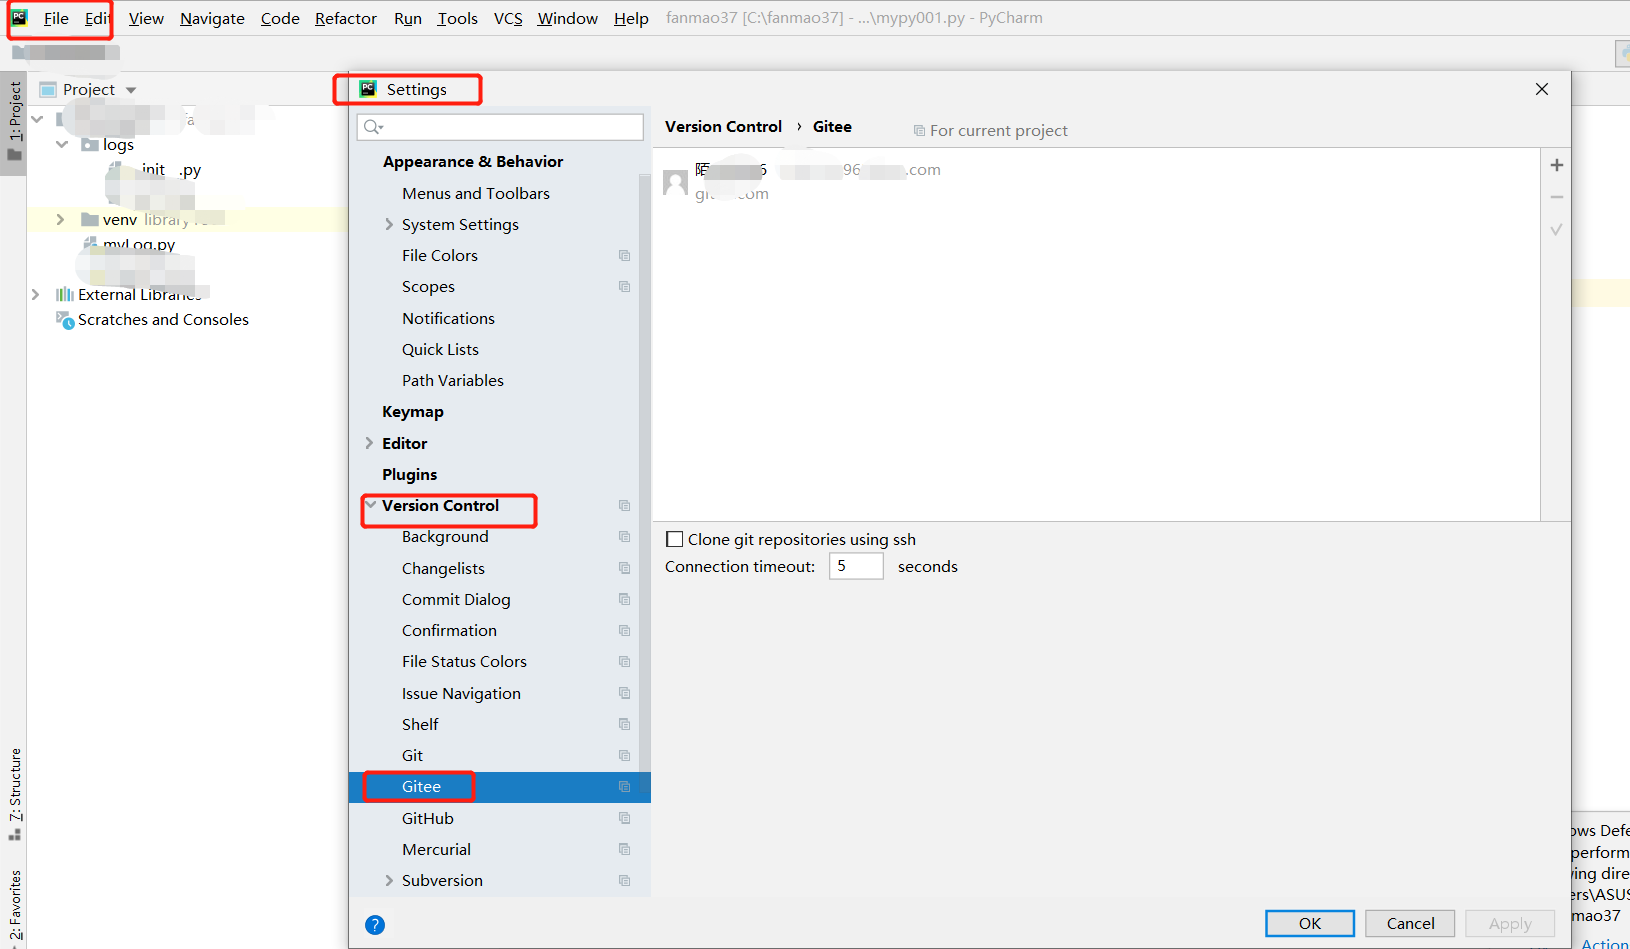
Task: Click the project-level icon beside Issue Navigation
Action: tap(625, 693)
